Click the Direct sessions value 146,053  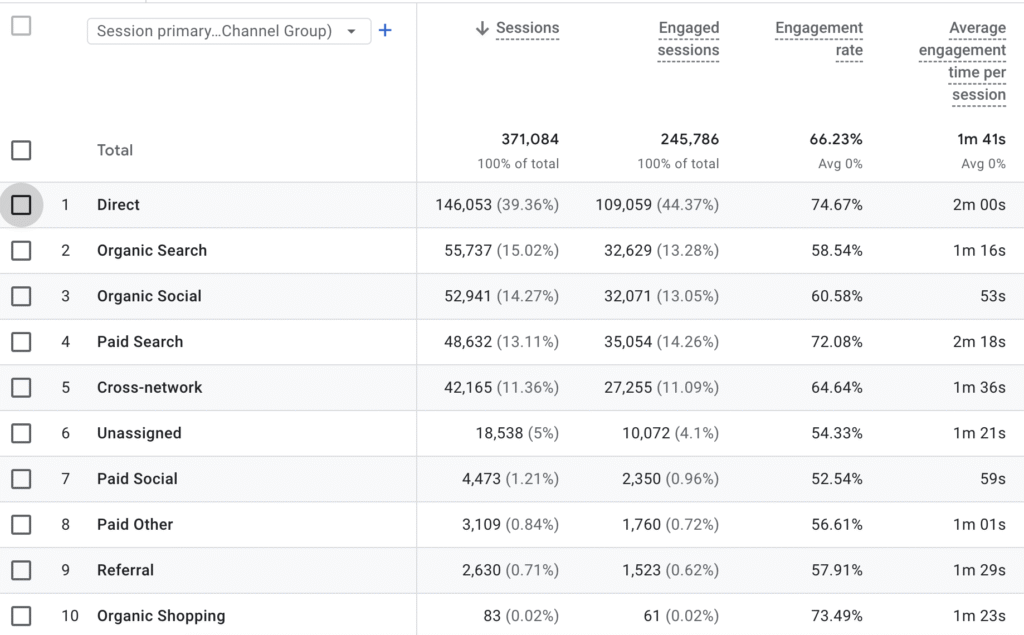(x=464, y=205)
